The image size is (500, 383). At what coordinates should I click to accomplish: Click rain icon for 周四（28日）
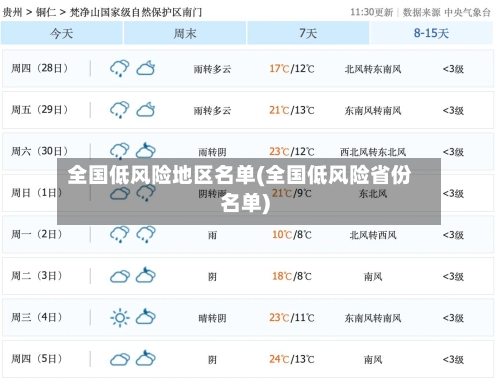pos(120,68)
